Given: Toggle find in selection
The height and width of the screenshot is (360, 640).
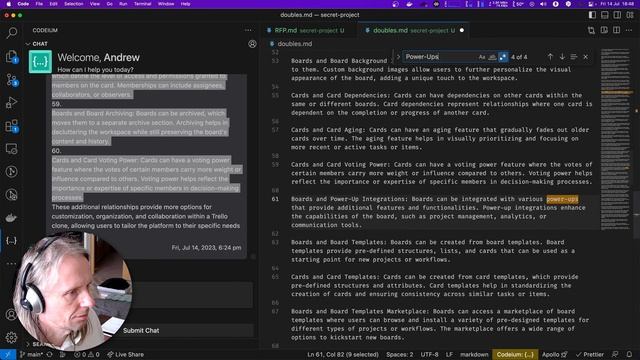Looking at the screenshot, I should coord(573,57).
